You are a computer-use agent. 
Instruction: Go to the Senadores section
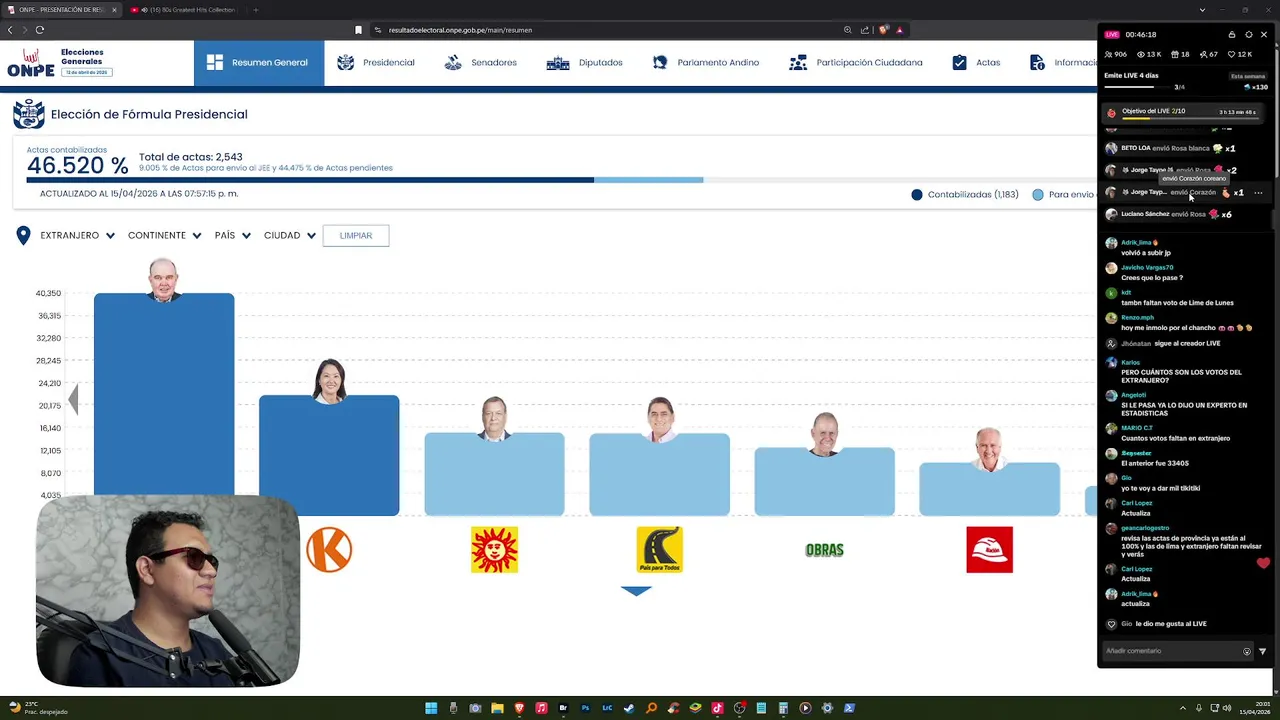[x=480, y=63]
